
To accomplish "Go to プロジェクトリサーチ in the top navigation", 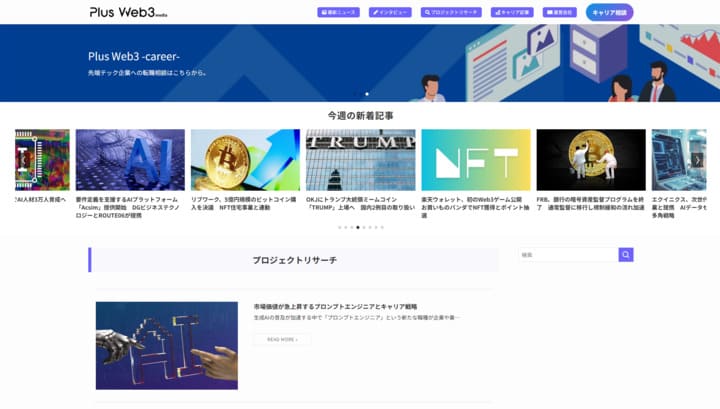I will pyautogui.click(x=451, y=13).
